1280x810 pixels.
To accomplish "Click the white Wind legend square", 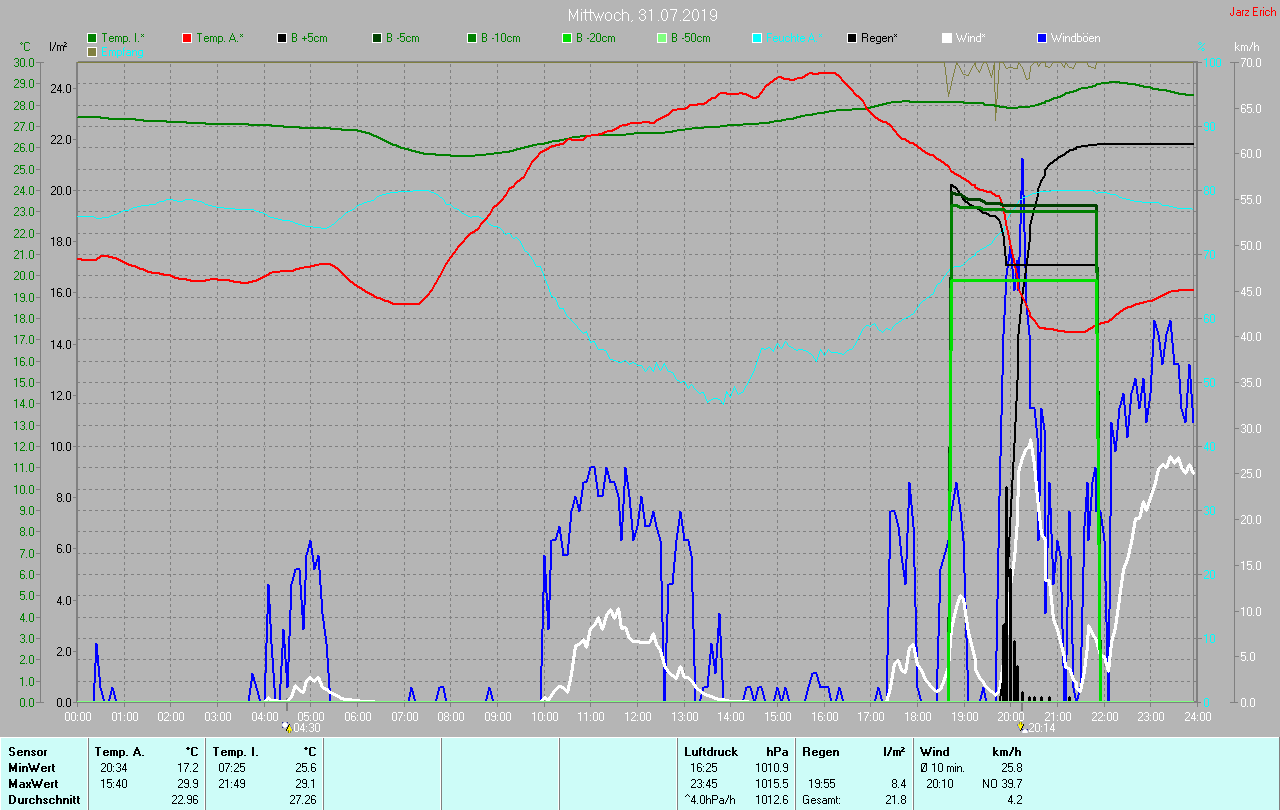I will (x=947, y=38).
